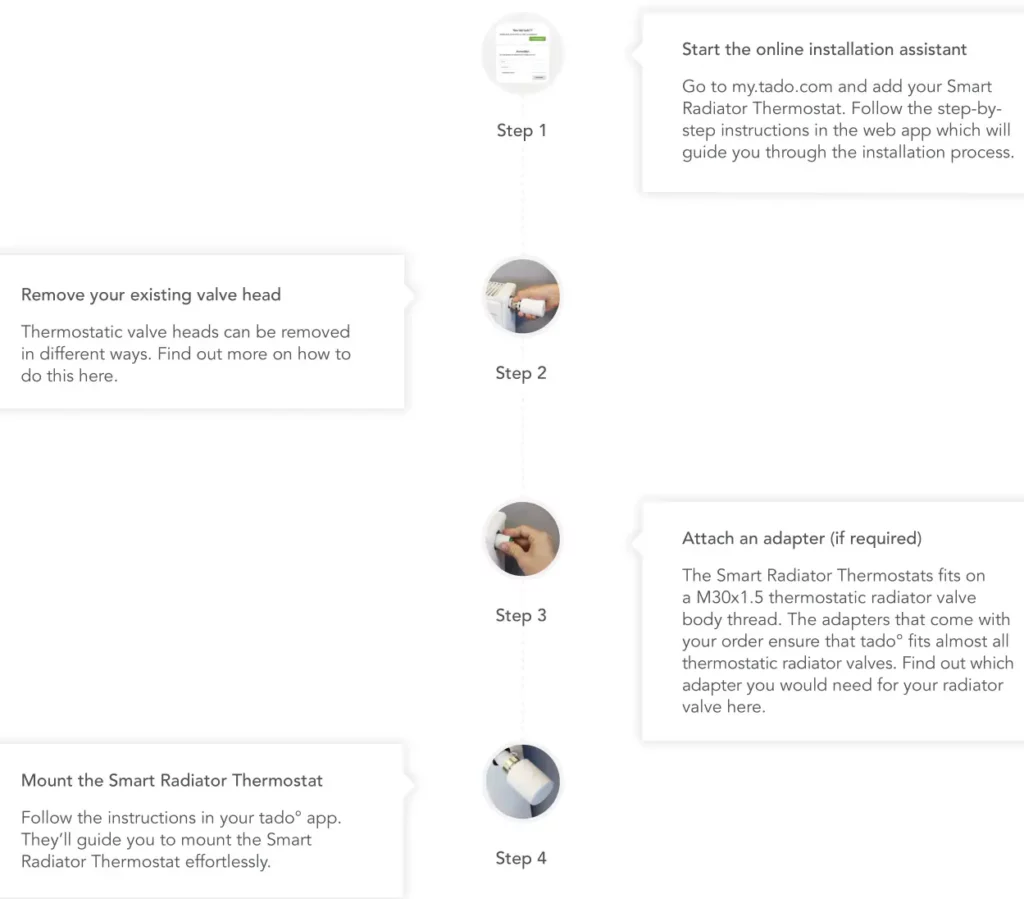Click the 'Step 1' label
1024x899 pixels.
click(x=521, y=131)
